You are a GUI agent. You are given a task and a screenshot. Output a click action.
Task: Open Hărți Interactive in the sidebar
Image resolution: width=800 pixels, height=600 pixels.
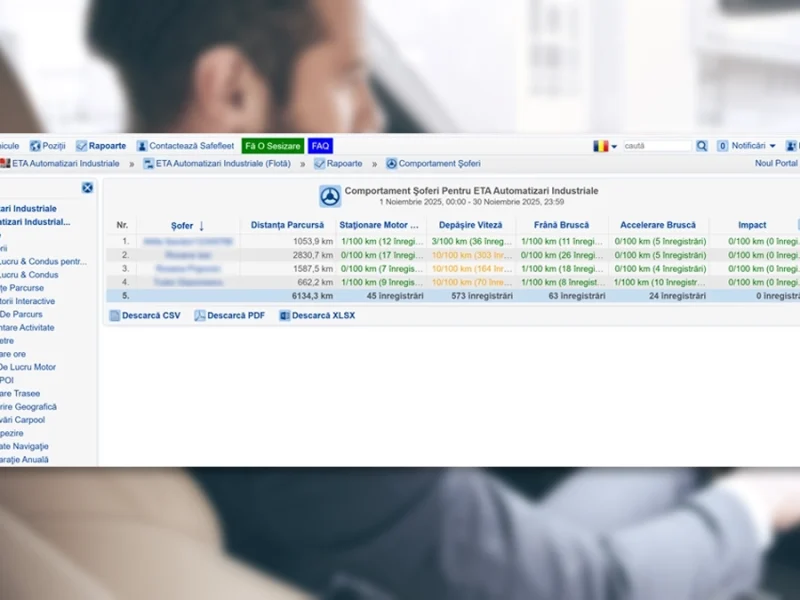point(28,301)
